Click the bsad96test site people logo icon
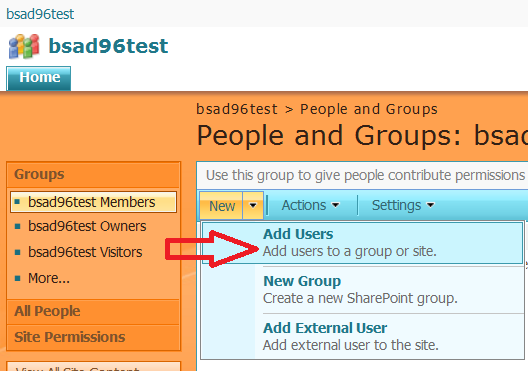 pos(24,46)
